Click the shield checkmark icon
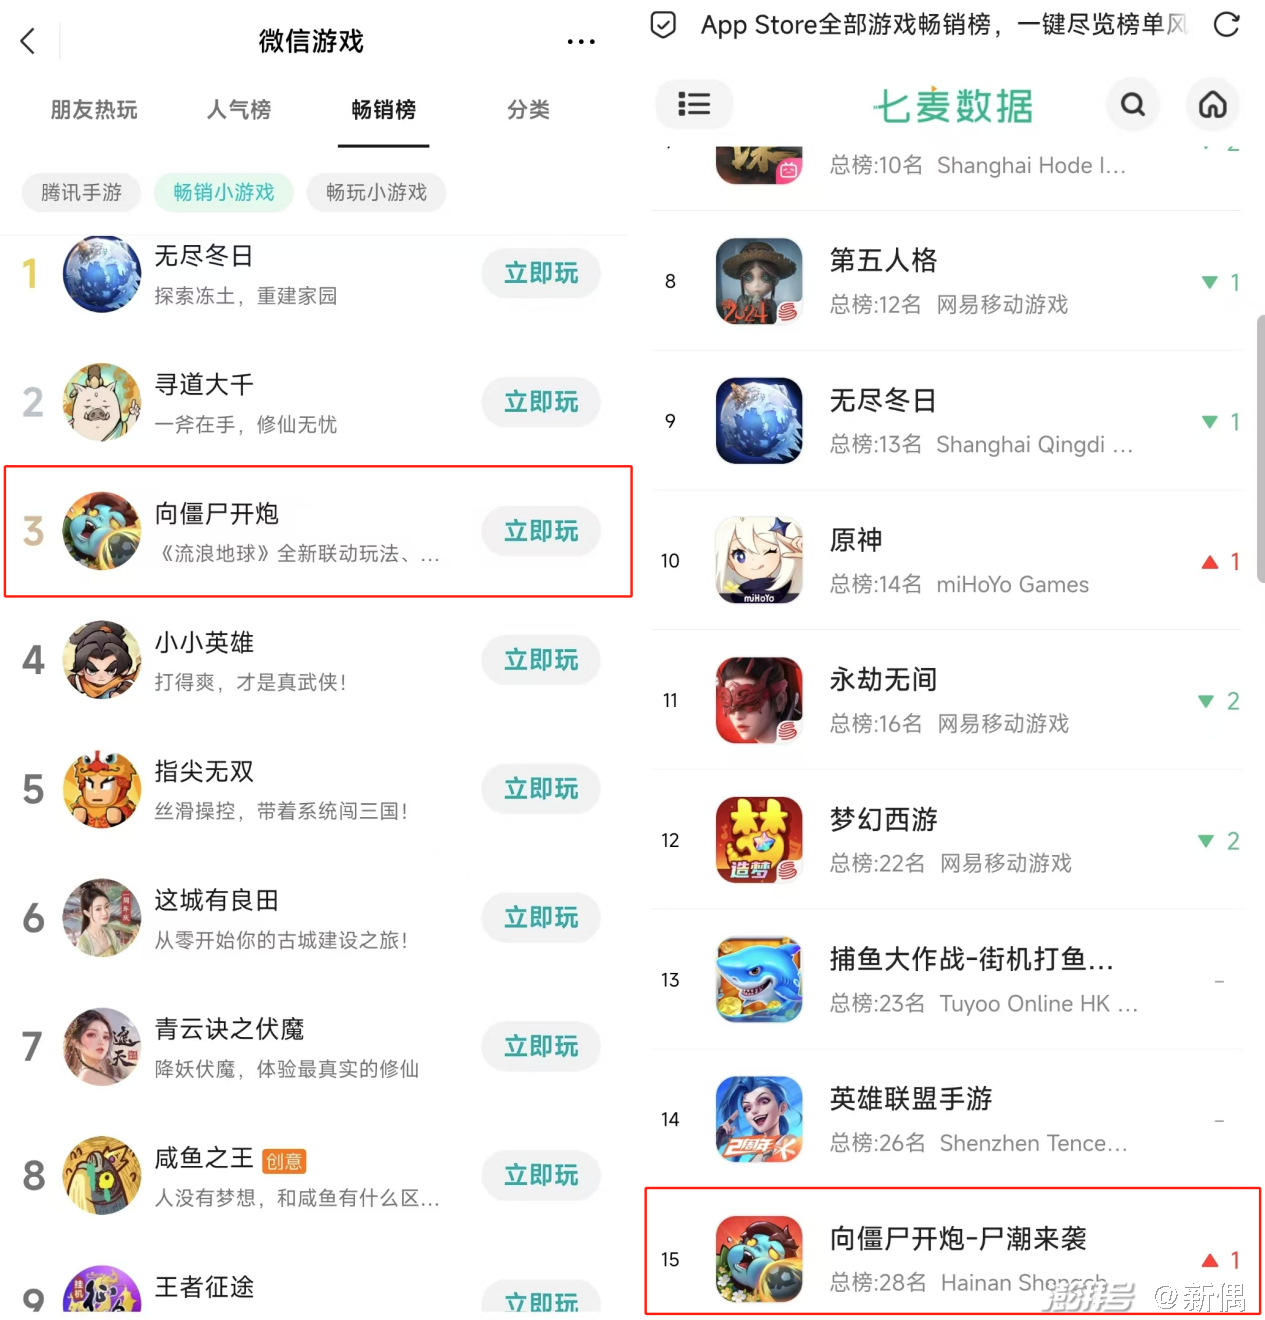1265x1320 pixels. pos(663,24)
